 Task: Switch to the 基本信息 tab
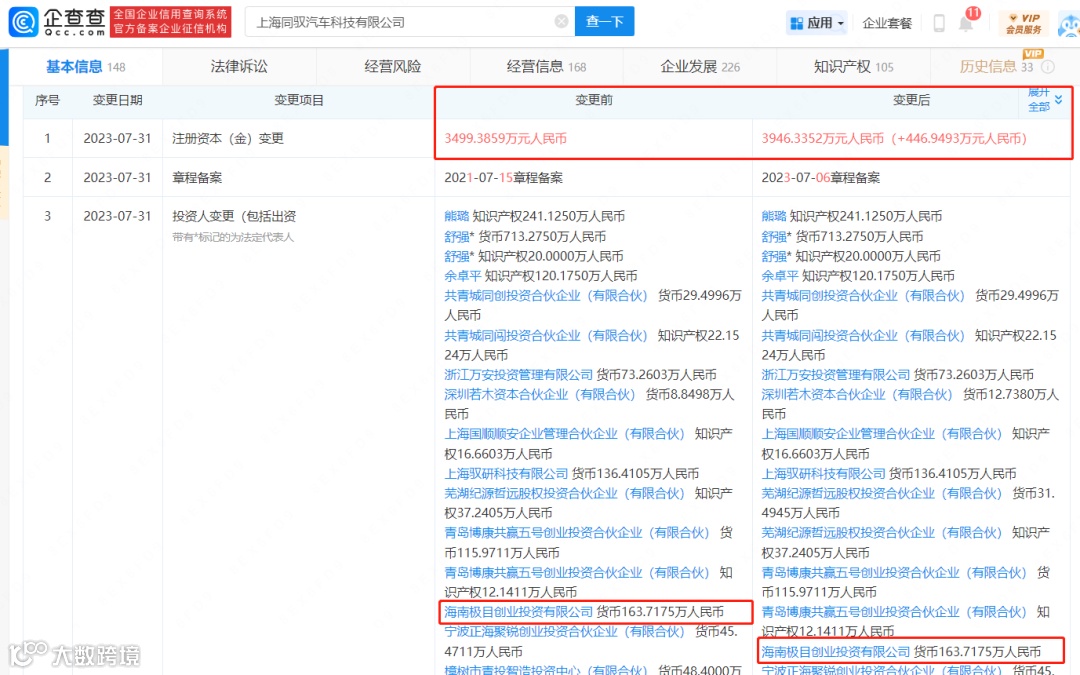point(85,67)
